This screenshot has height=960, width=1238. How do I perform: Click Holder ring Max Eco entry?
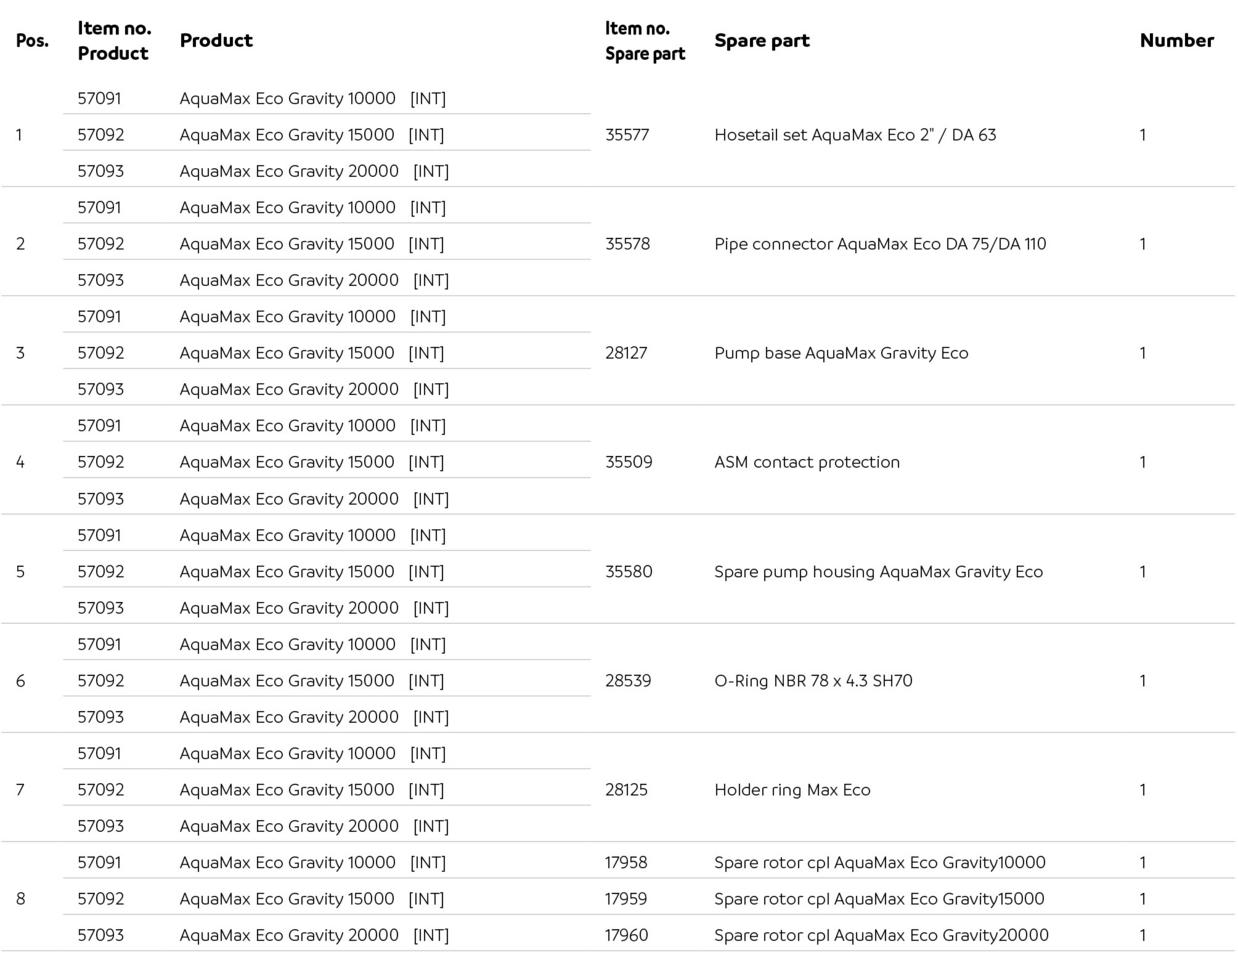[791, 790]
